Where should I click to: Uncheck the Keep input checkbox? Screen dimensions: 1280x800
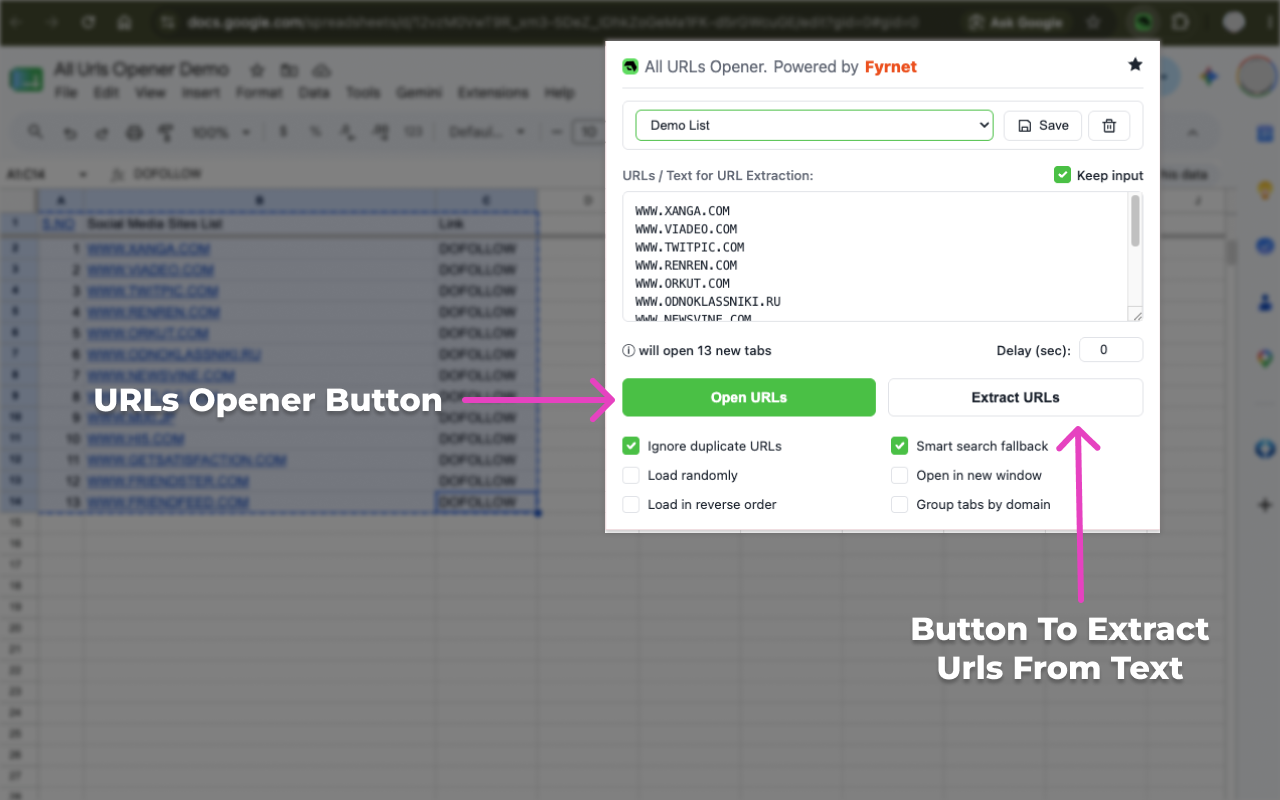(1062, 175)
